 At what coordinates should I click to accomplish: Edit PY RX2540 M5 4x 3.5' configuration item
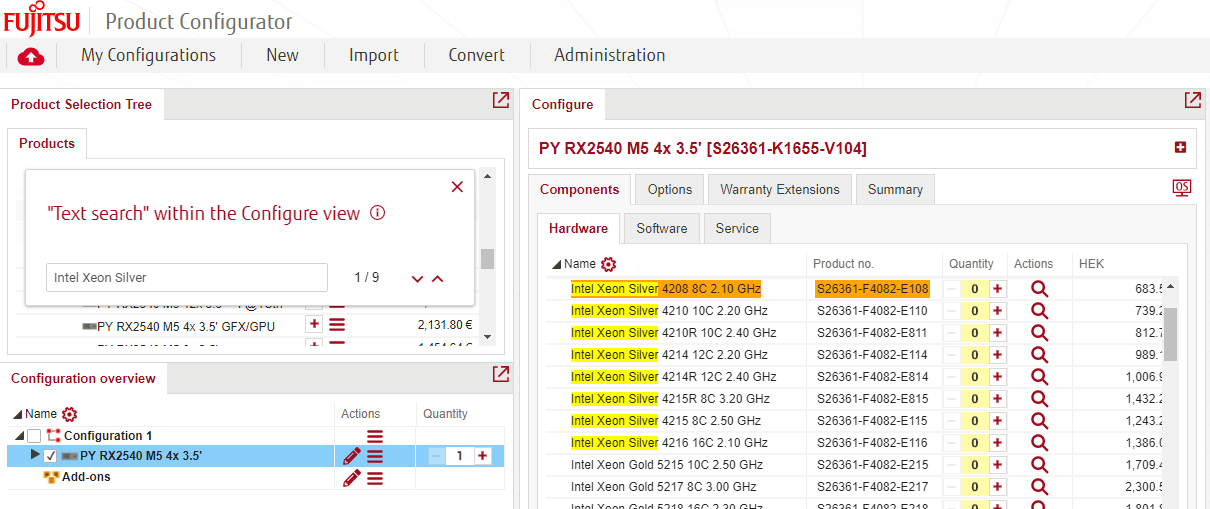[351, 456]
